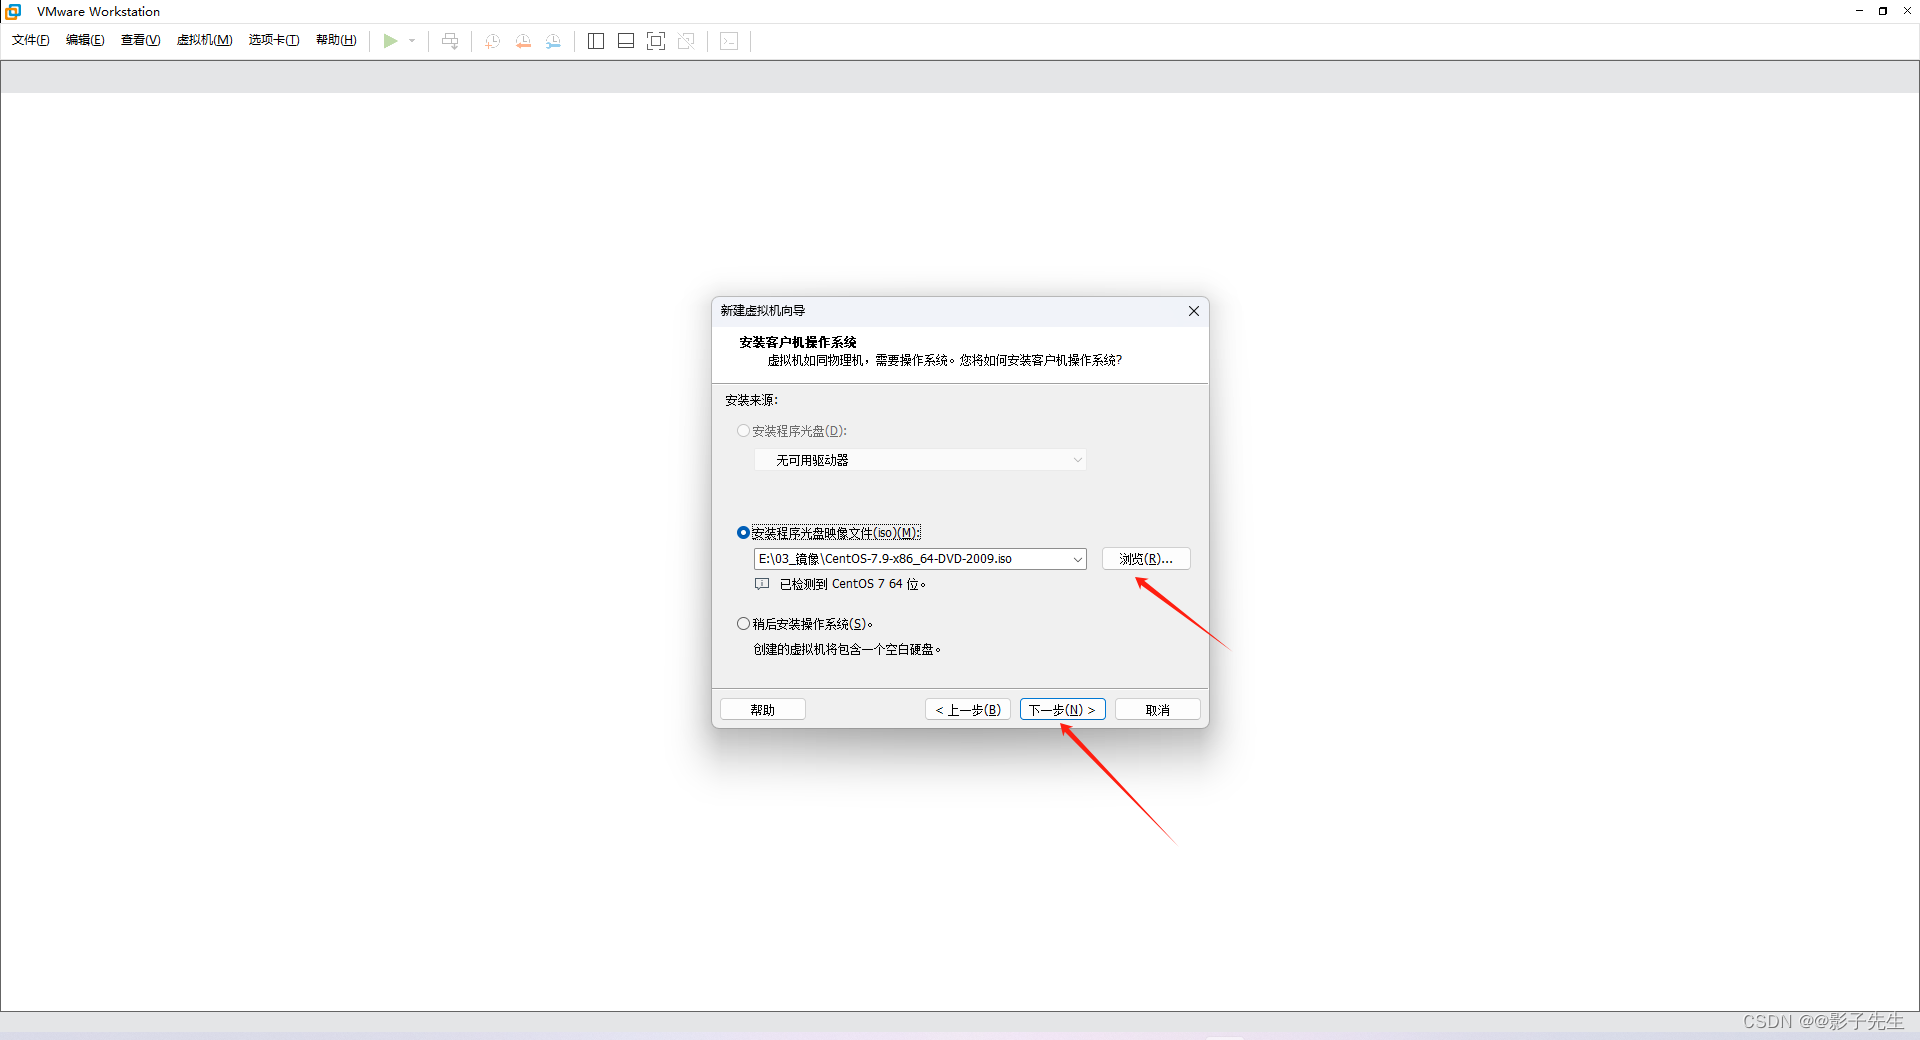Minimize the VMware Workstation window
1920x1040 pixels.
(1859, 11)
